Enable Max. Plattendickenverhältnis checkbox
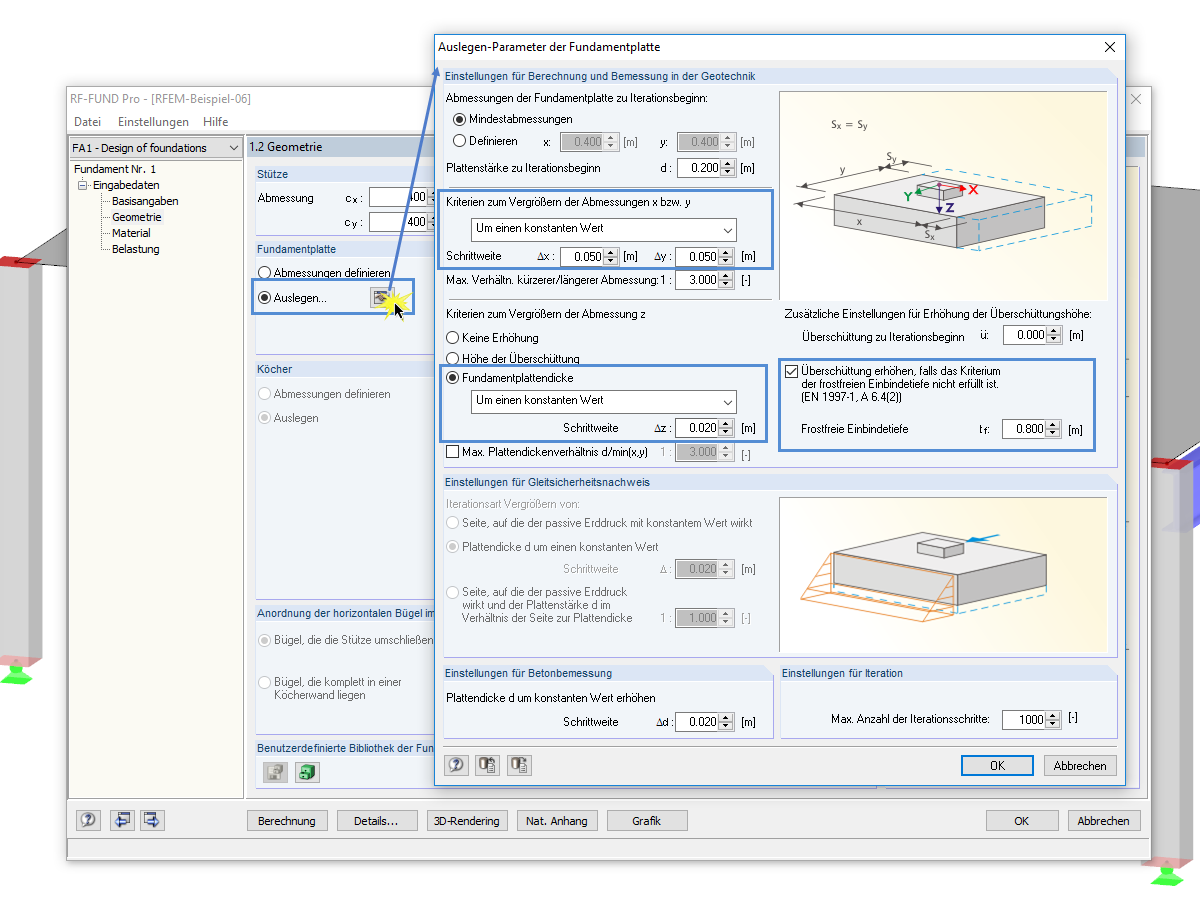The width and height of the screenshot is (1200, 900). [x=453, y=452]
